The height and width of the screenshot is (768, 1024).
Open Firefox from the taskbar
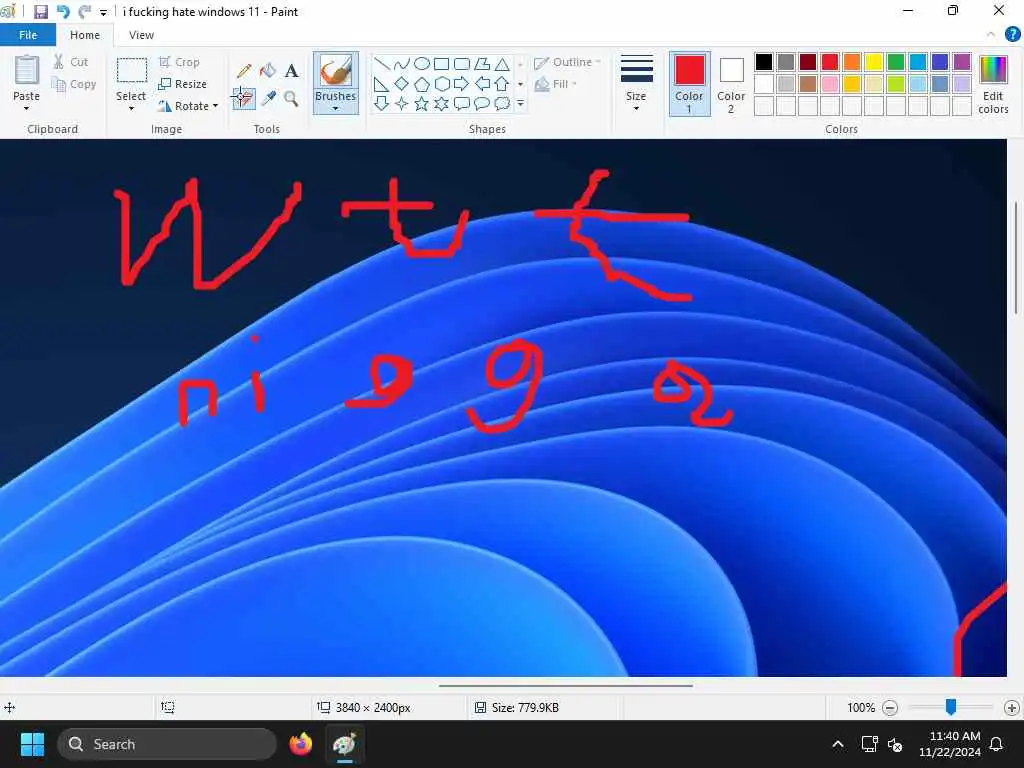click(300, 744)
